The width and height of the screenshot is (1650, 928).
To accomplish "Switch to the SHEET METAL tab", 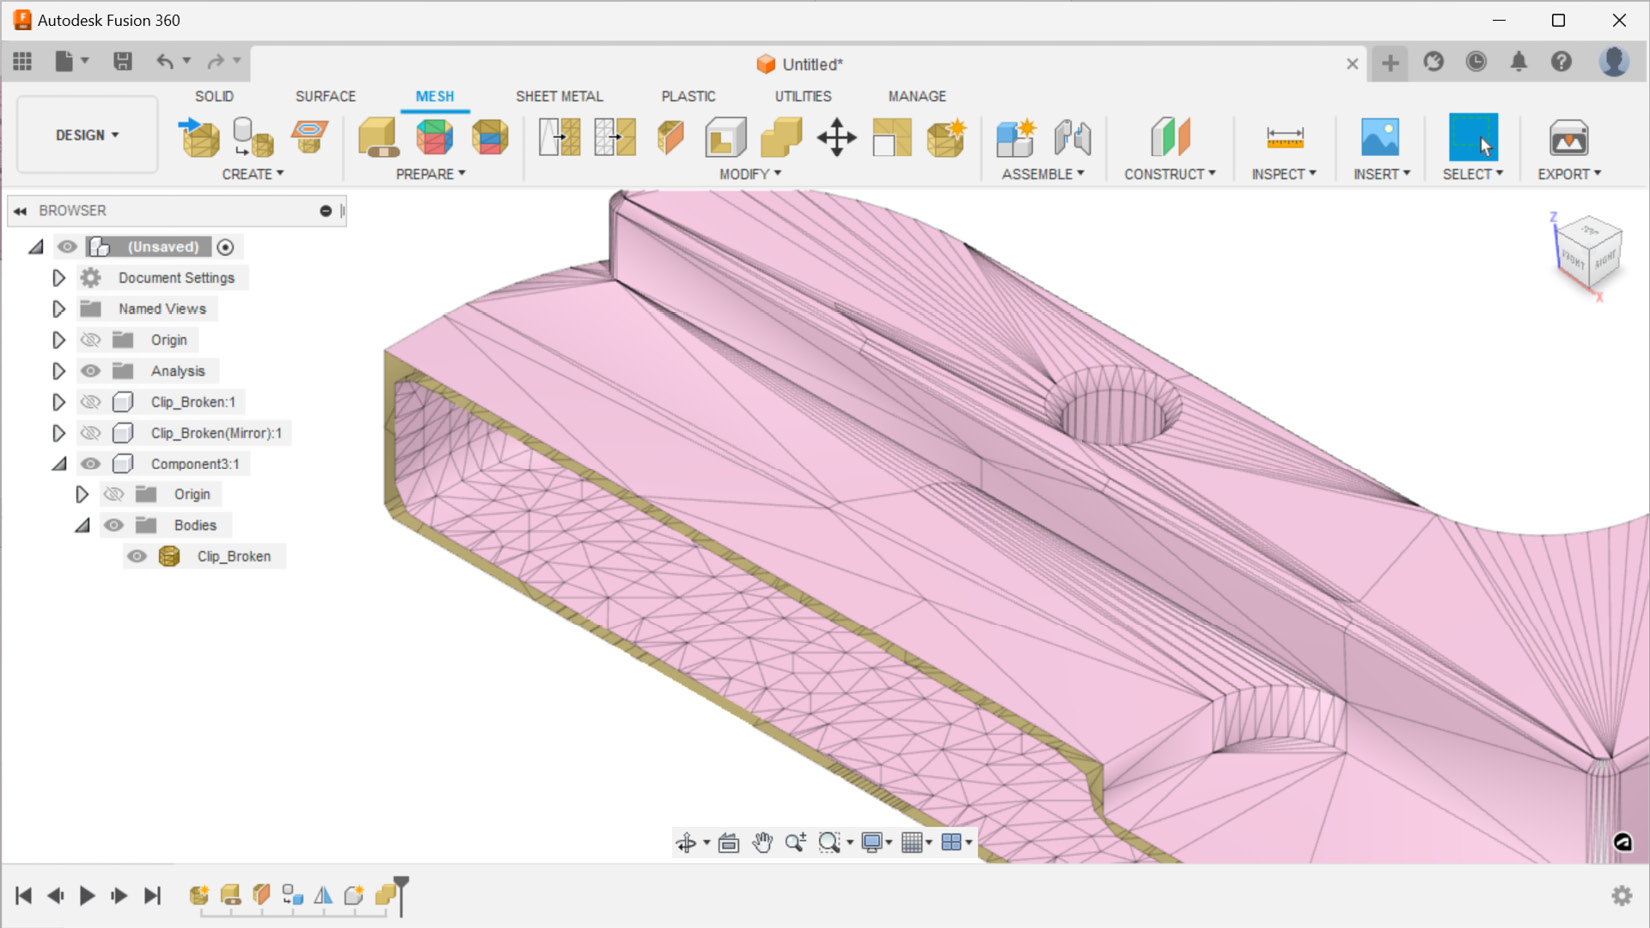I will (x=559, y=96).
